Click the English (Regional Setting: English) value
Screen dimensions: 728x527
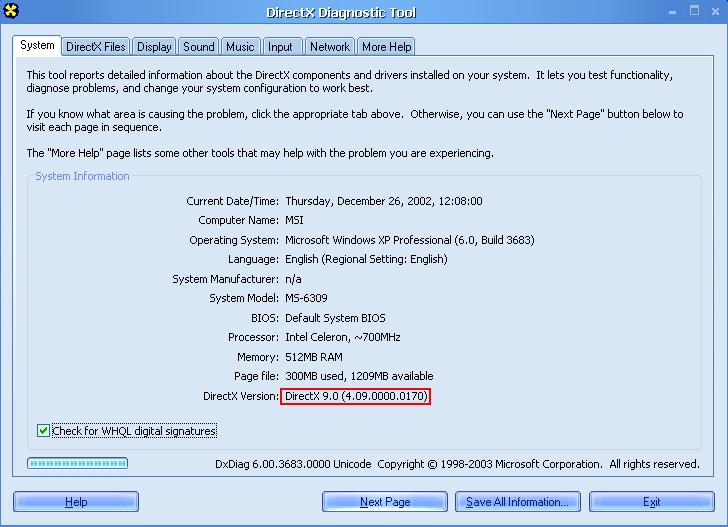tap(366, 259)
